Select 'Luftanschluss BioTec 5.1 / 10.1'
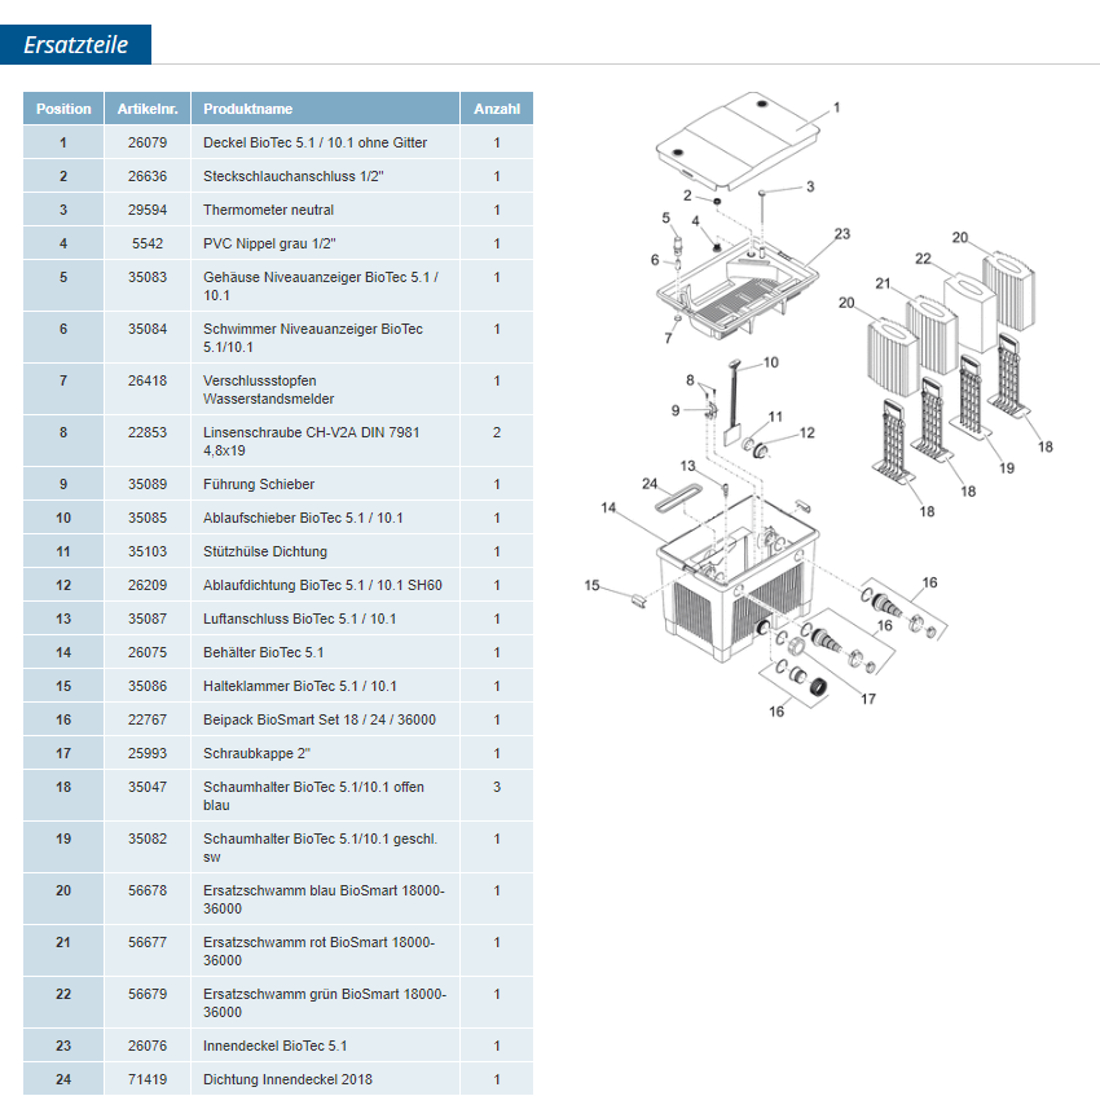 coord(299,618)
